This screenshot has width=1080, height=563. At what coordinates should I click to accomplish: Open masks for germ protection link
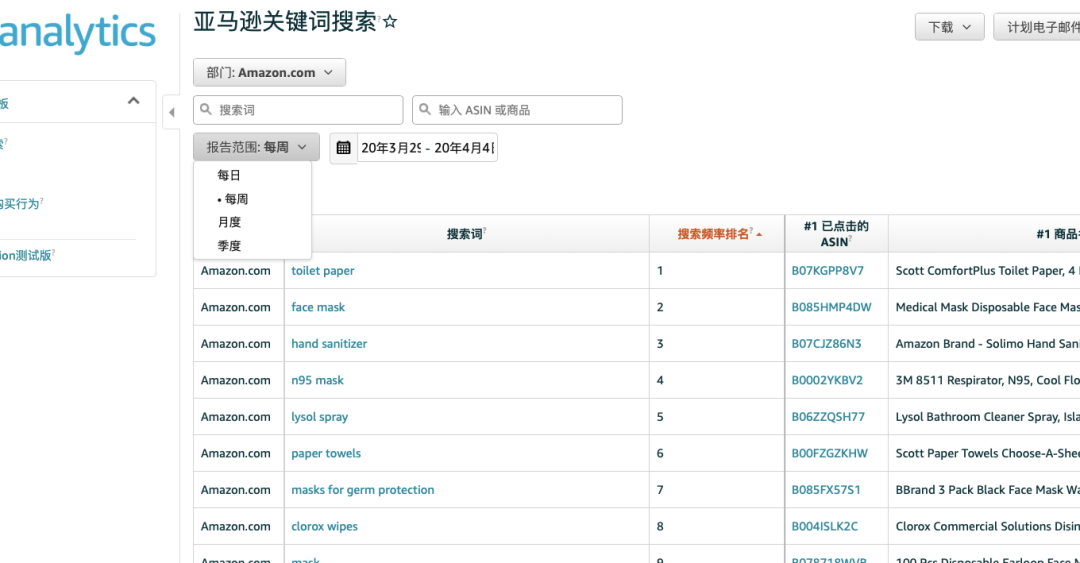(362, 490)
